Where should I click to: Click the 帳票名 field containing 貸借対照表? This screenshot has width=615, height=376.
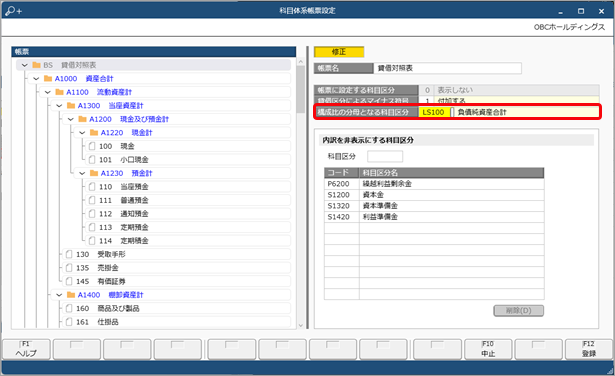pyautogui.click(x=448, y=68)
